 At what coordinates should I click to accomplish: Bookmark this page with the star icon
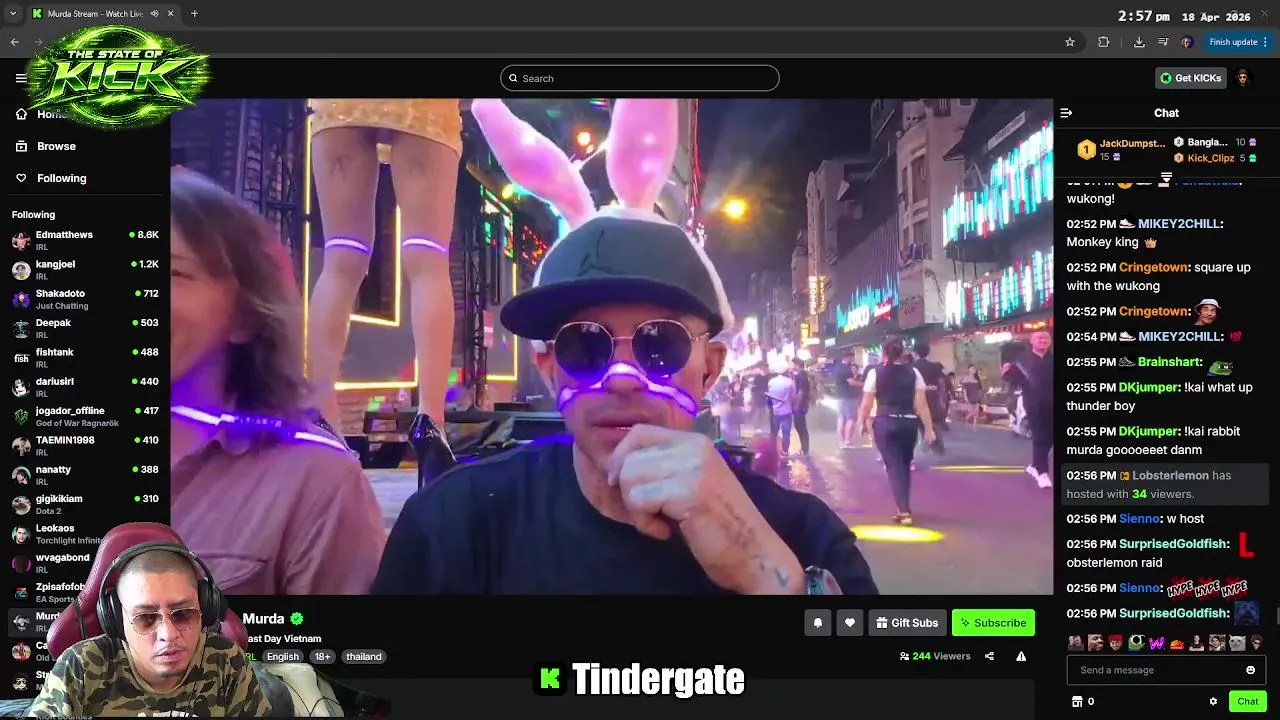click(1070, 42)
